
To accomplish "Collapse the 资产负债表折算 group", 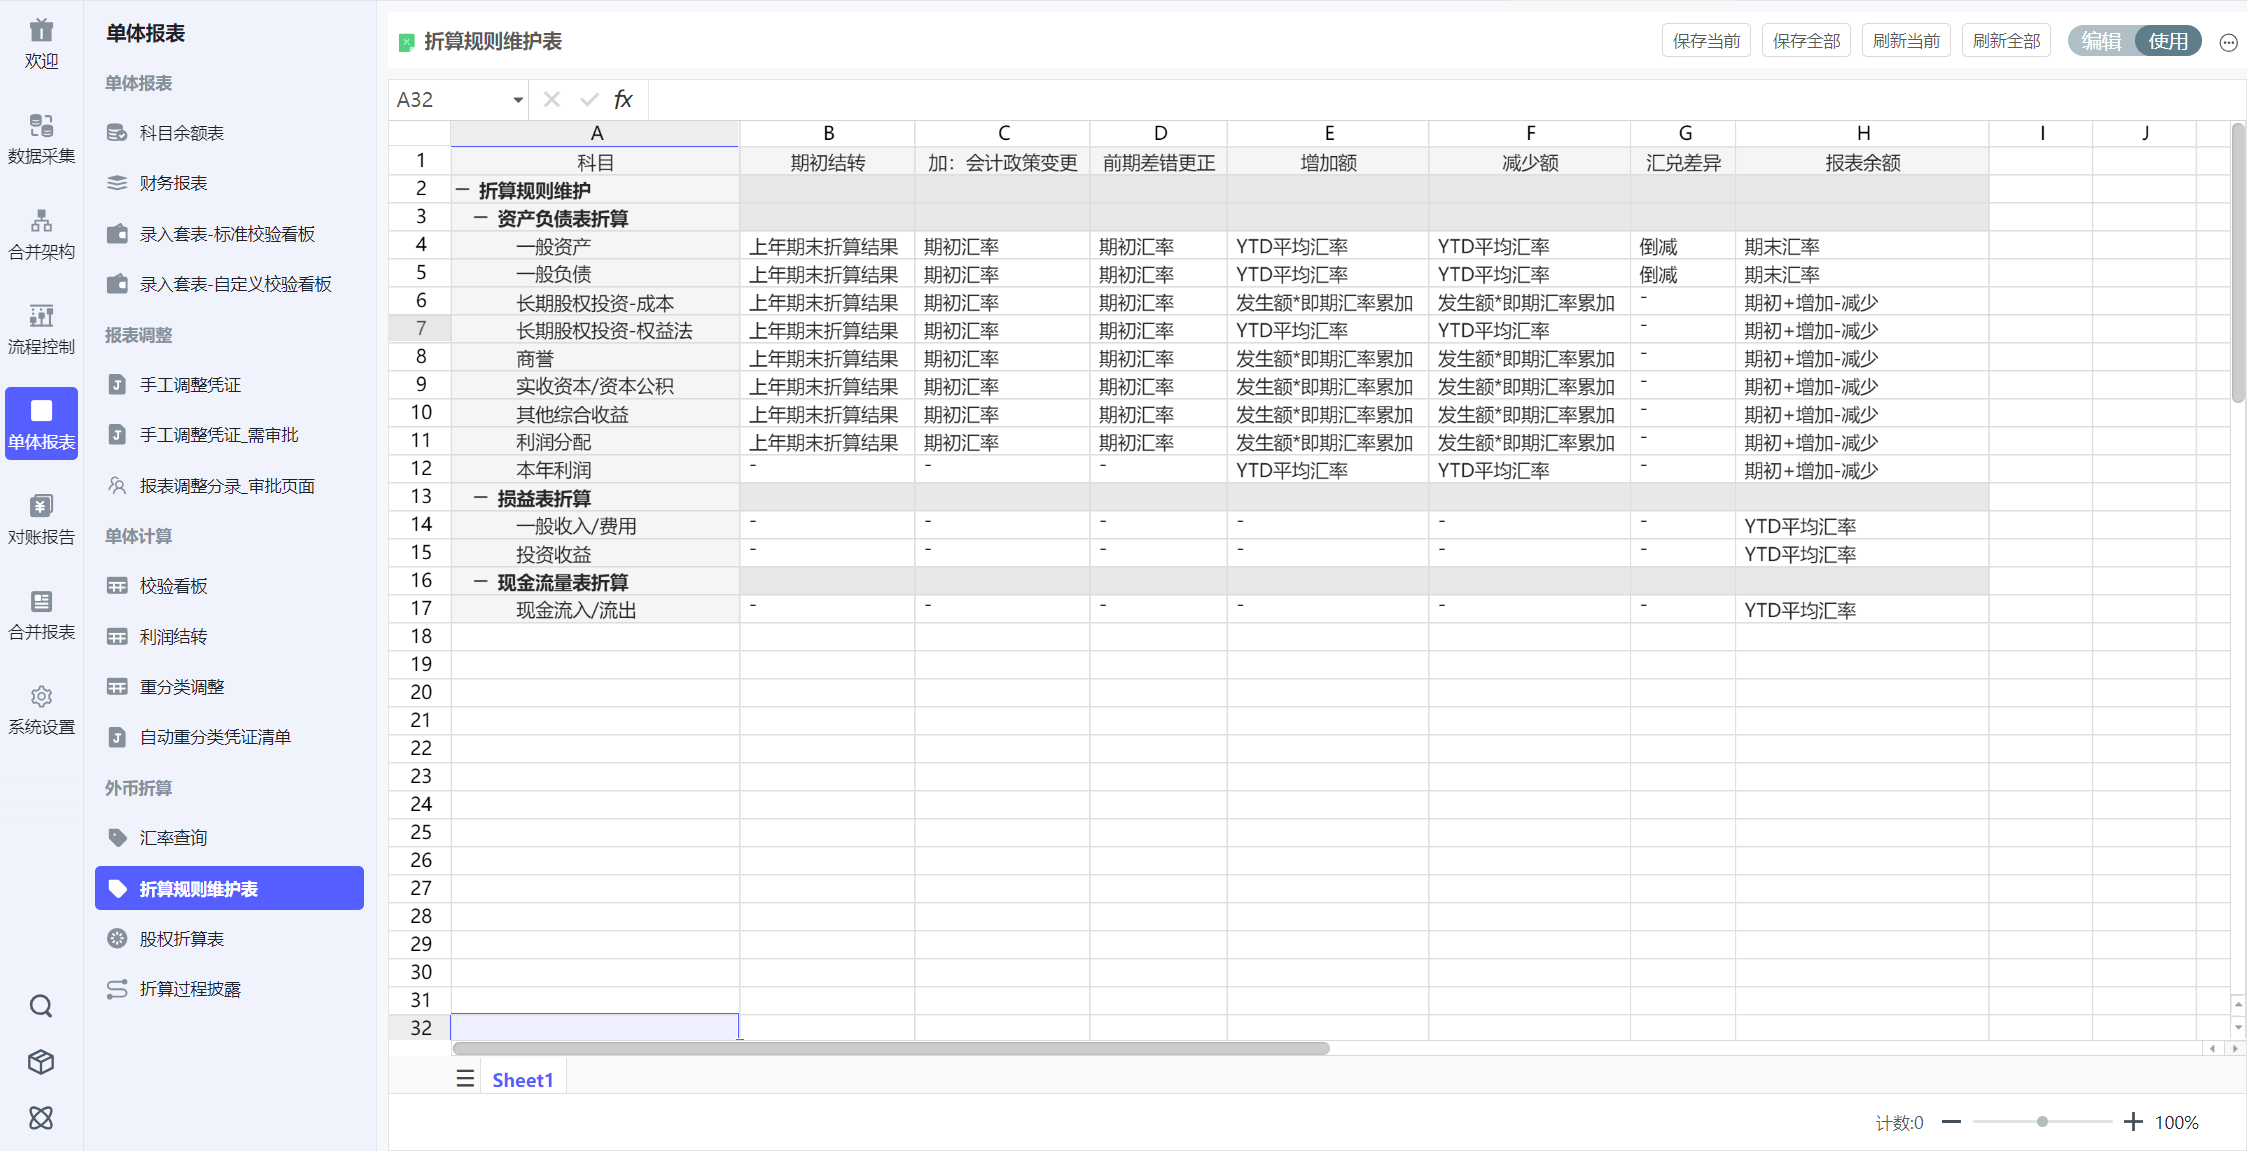I will click(x=481, y=218).
